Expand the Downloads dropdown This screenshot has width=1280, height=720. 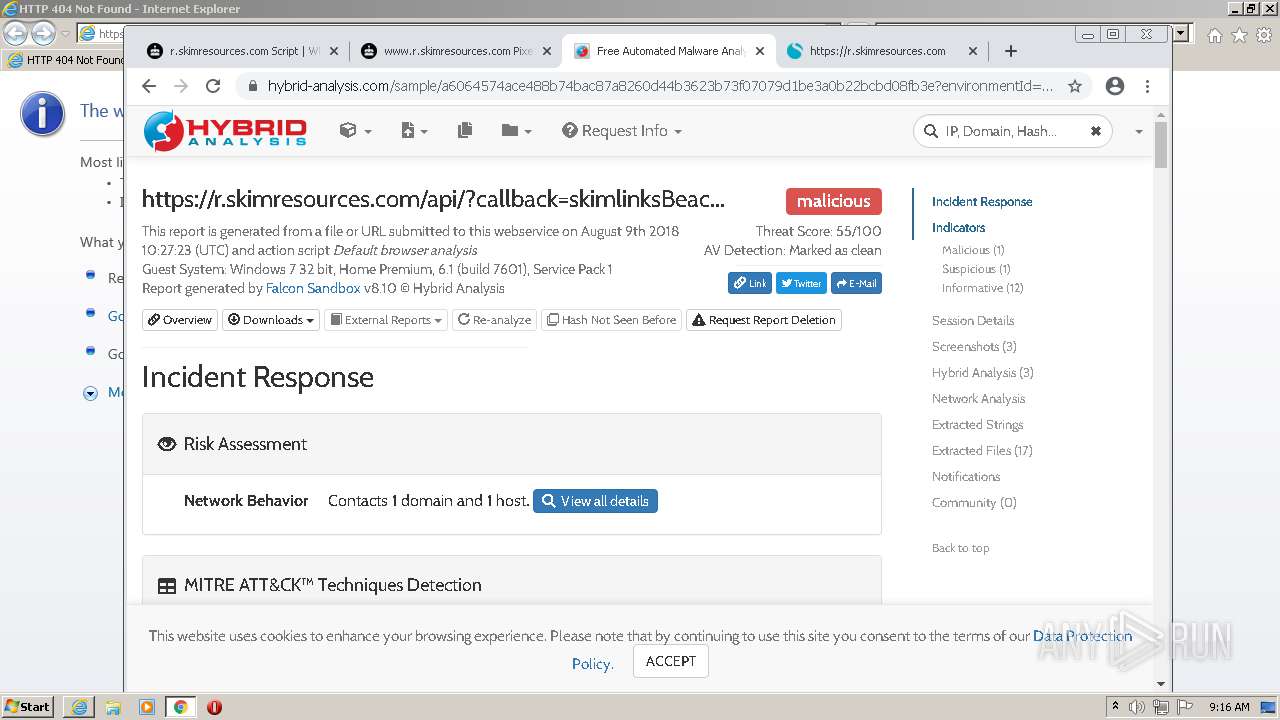click(270, 320)
